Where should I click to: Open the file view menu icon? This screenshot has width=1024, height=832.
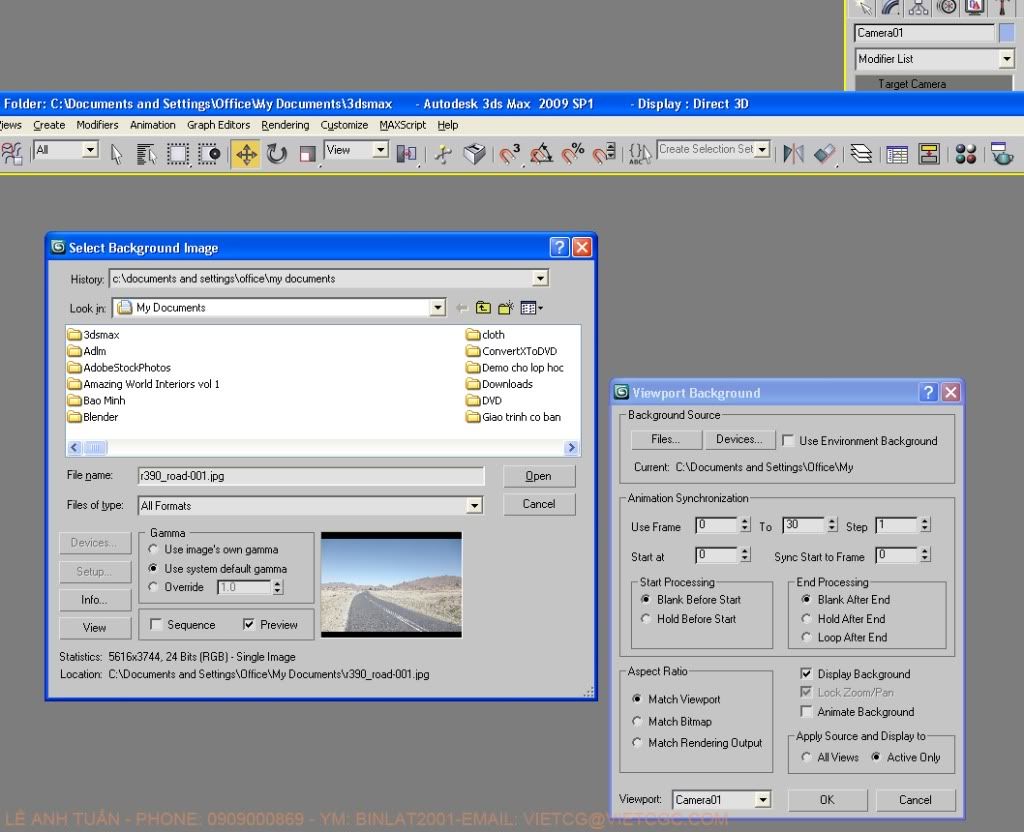531,308
